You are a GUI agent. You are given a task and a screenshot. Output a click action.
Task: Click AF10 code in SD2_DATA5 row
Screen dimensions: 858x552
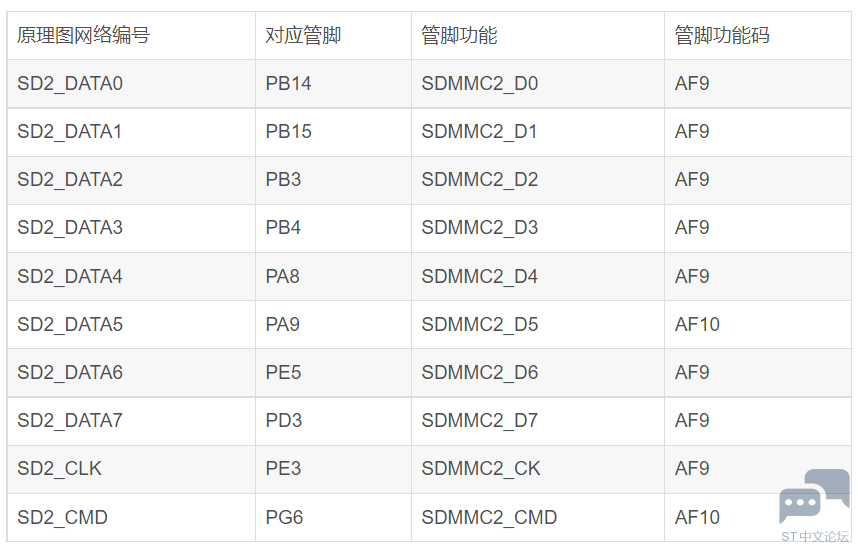(697, 324)
